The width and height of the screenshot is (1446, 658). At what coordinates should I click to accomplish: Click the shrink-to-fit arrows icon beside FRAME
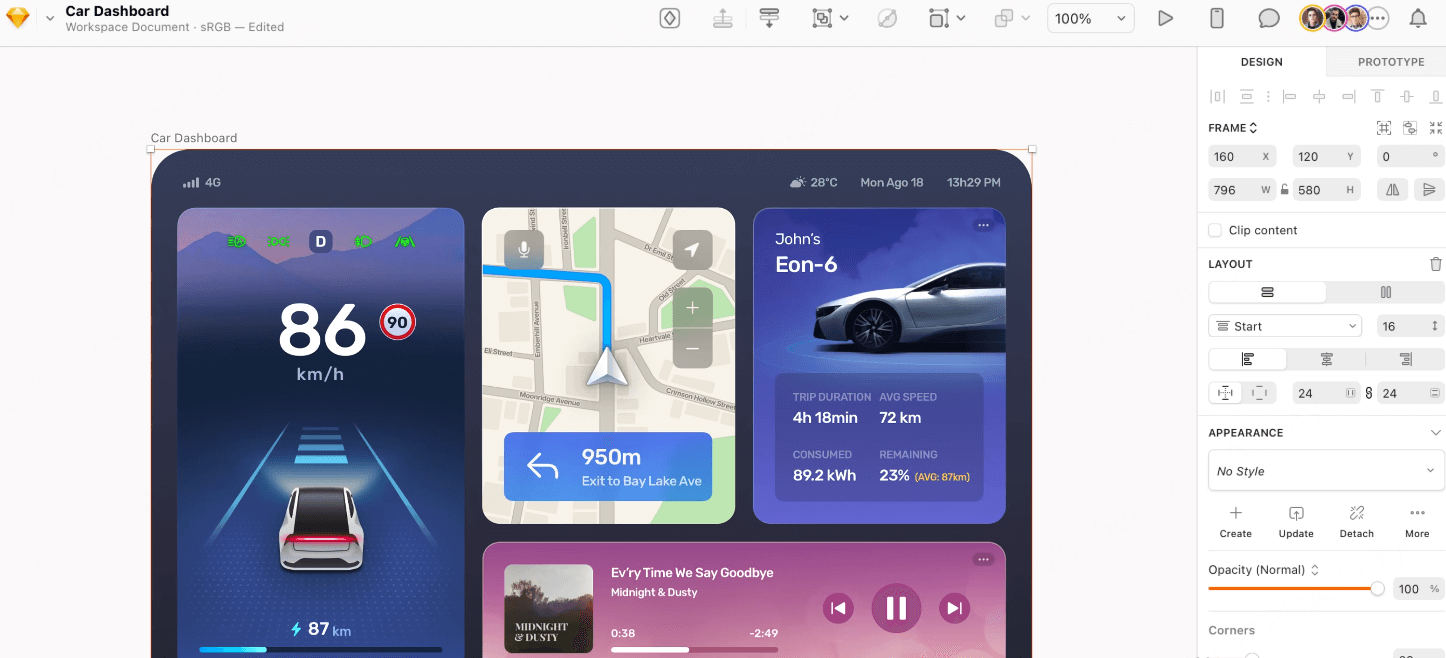click(x=1436, y=128)
